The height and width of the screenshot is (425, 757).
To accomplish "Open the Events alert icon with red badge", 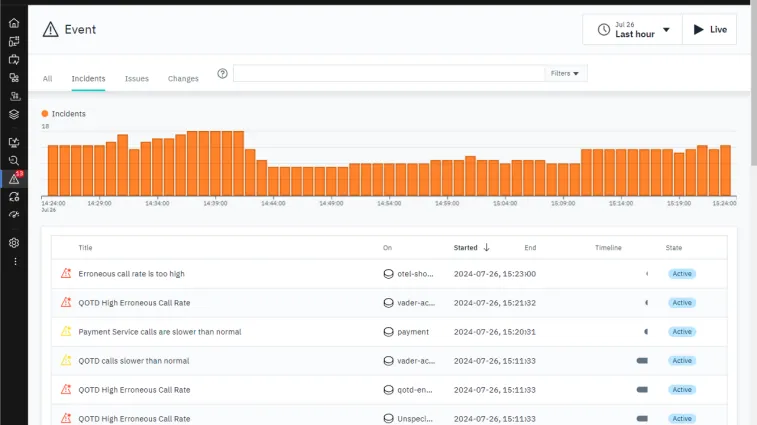I will click(14, 179).
